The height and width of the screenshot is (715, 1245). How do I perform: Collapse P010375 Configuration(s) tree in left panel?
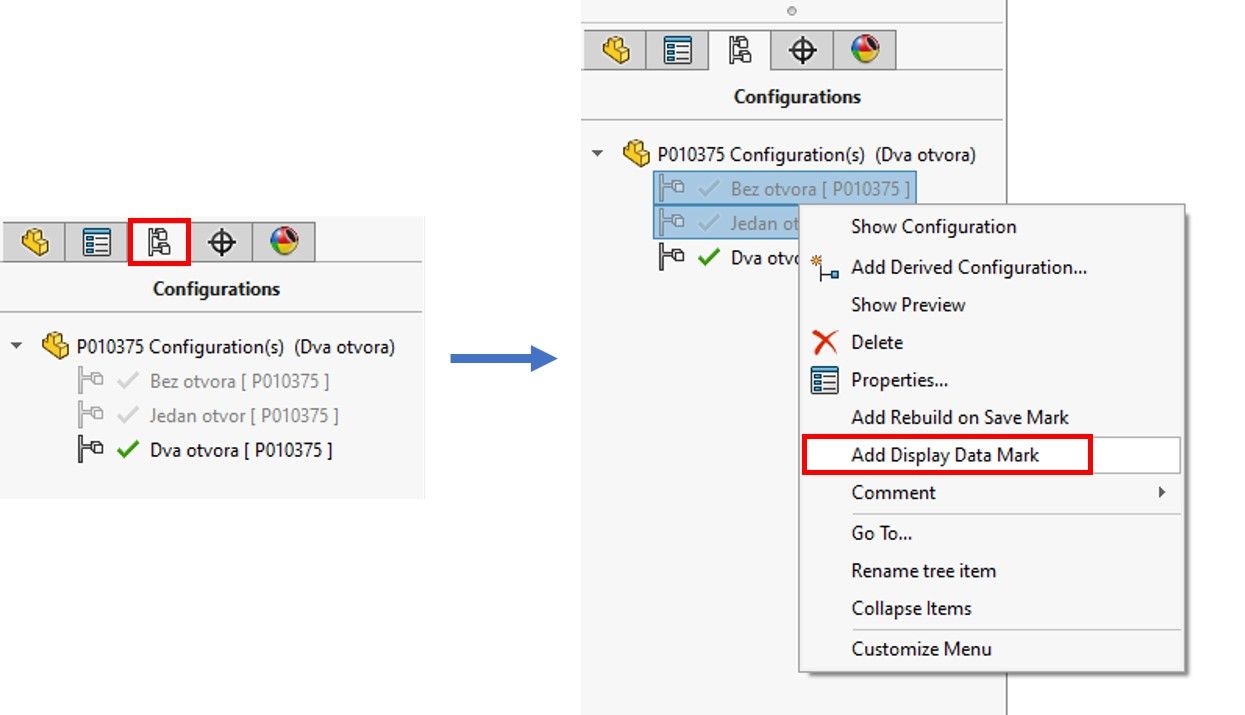point(17,347)
